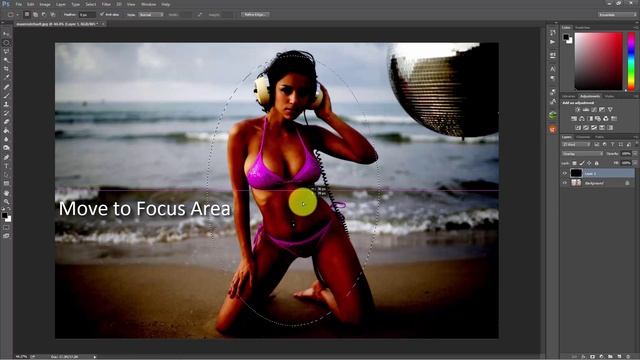This screenshot has width=640, height=360.
Task: Select the Lasso tool
Action: 6,52
